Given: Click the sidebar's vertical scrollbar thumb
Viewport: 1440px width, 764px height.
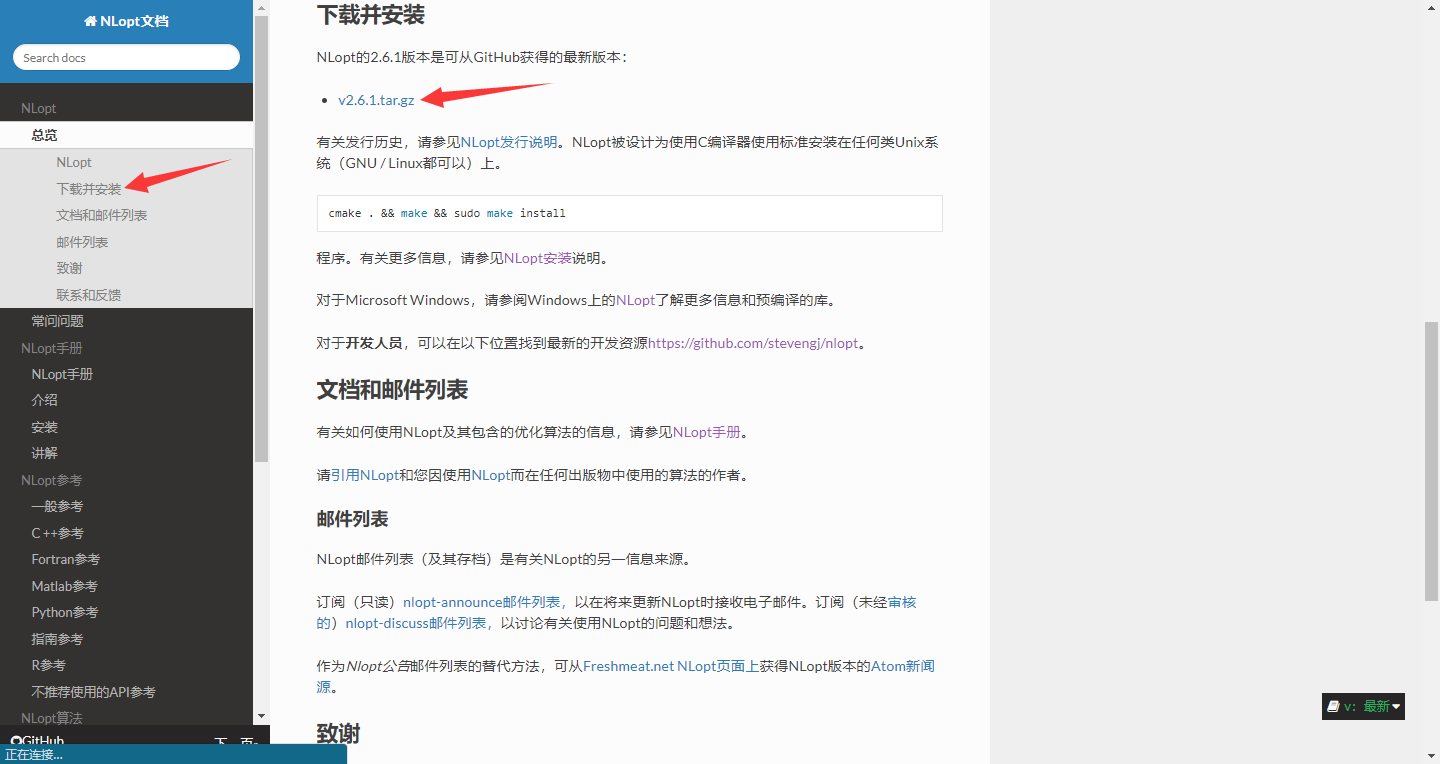Looking at the screenshot, I should point(261,239).
